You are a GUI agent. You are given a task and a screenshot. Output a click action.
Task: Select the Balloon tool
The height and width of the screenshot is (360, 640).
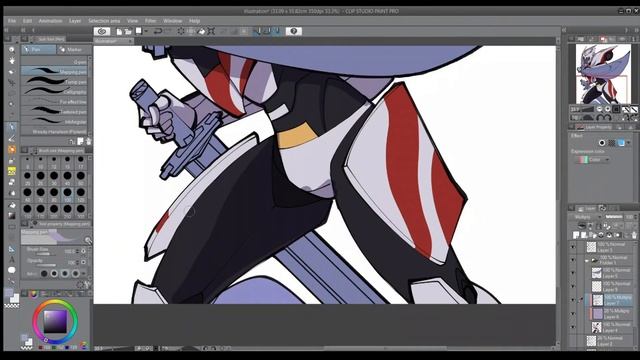click(x=11, y=270)
